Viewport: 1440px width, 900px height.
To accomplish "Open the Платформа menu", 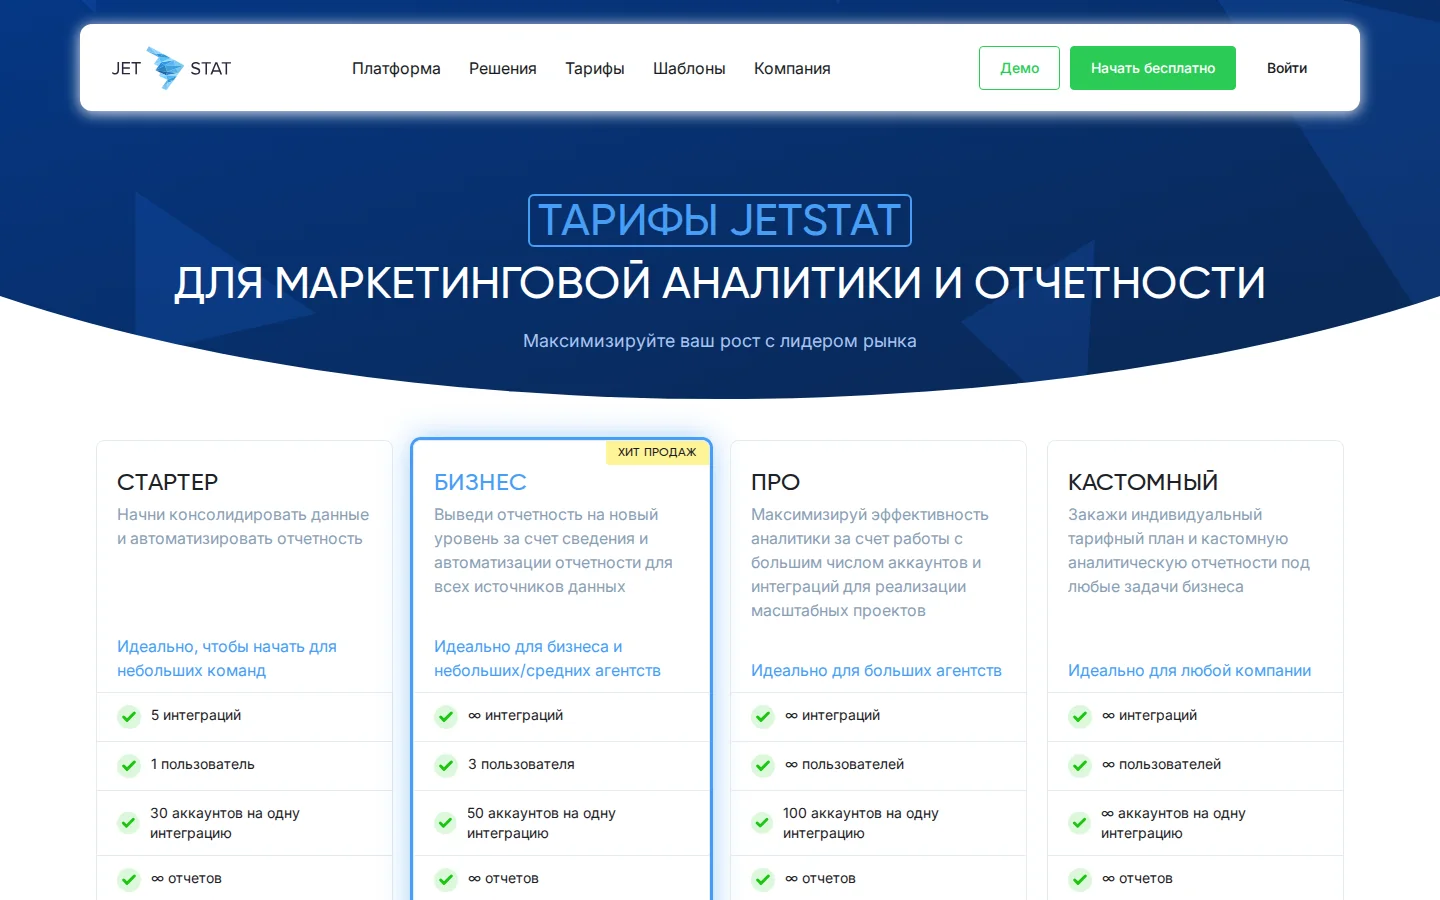I will pos(396,68).
